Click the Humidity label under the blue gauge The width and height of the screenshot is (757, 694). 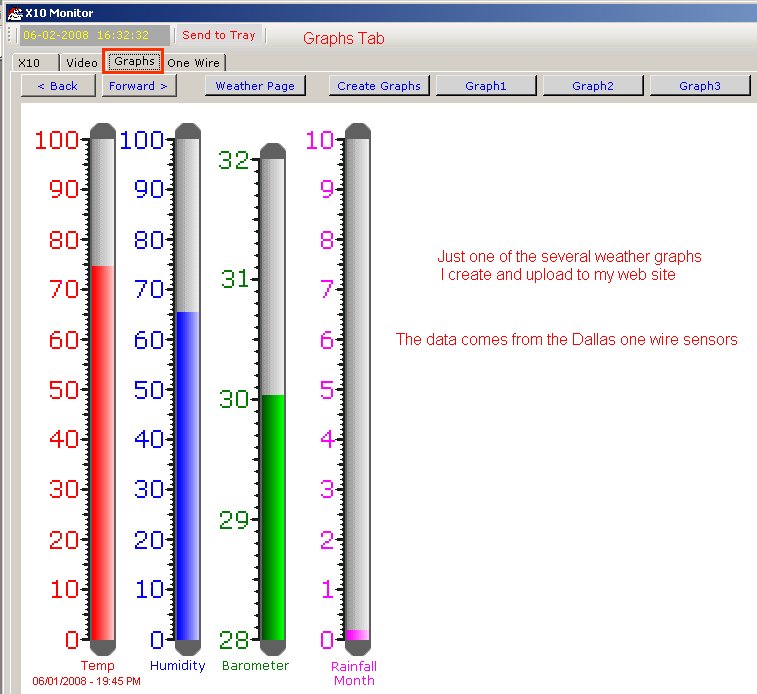[178, 666]
